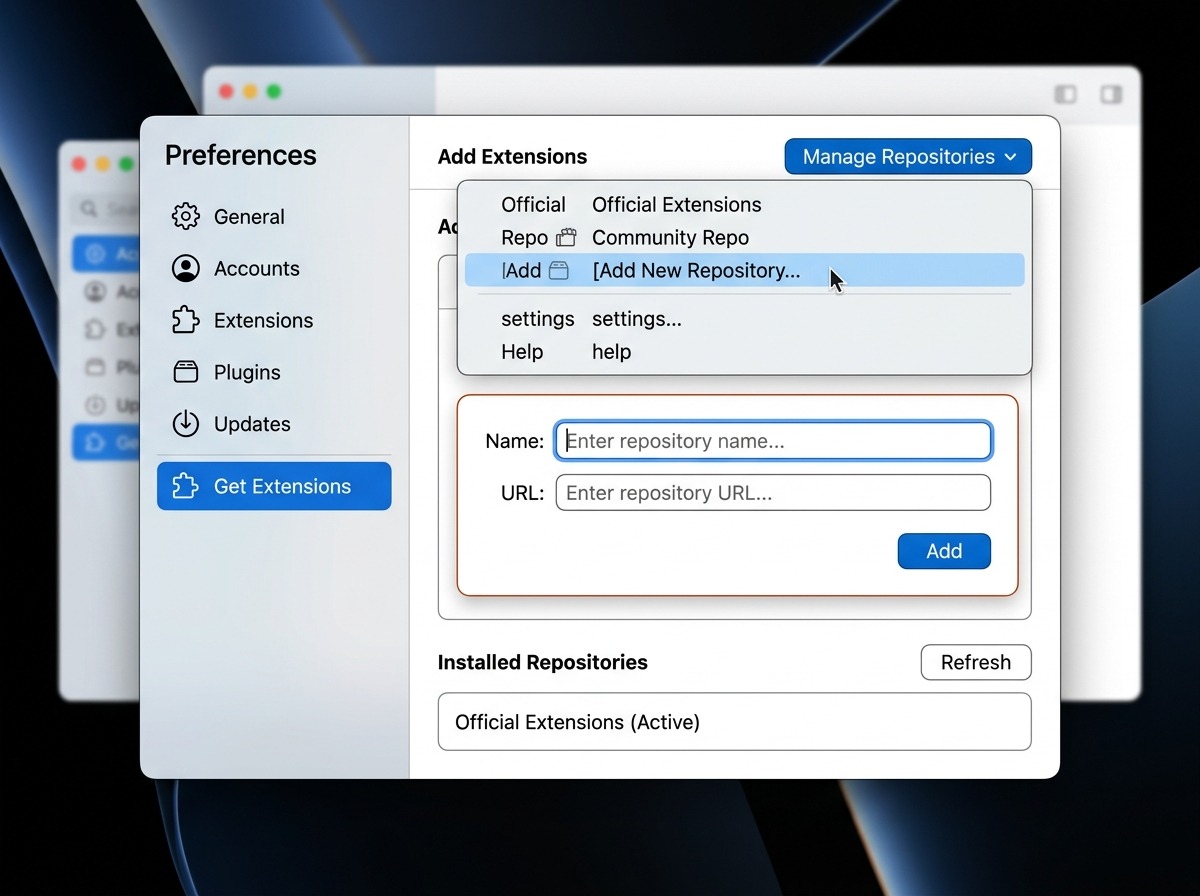Select Get Extensions in sidebar
The width and height of the screenshot is (1200, 896).
pos(274,486)
